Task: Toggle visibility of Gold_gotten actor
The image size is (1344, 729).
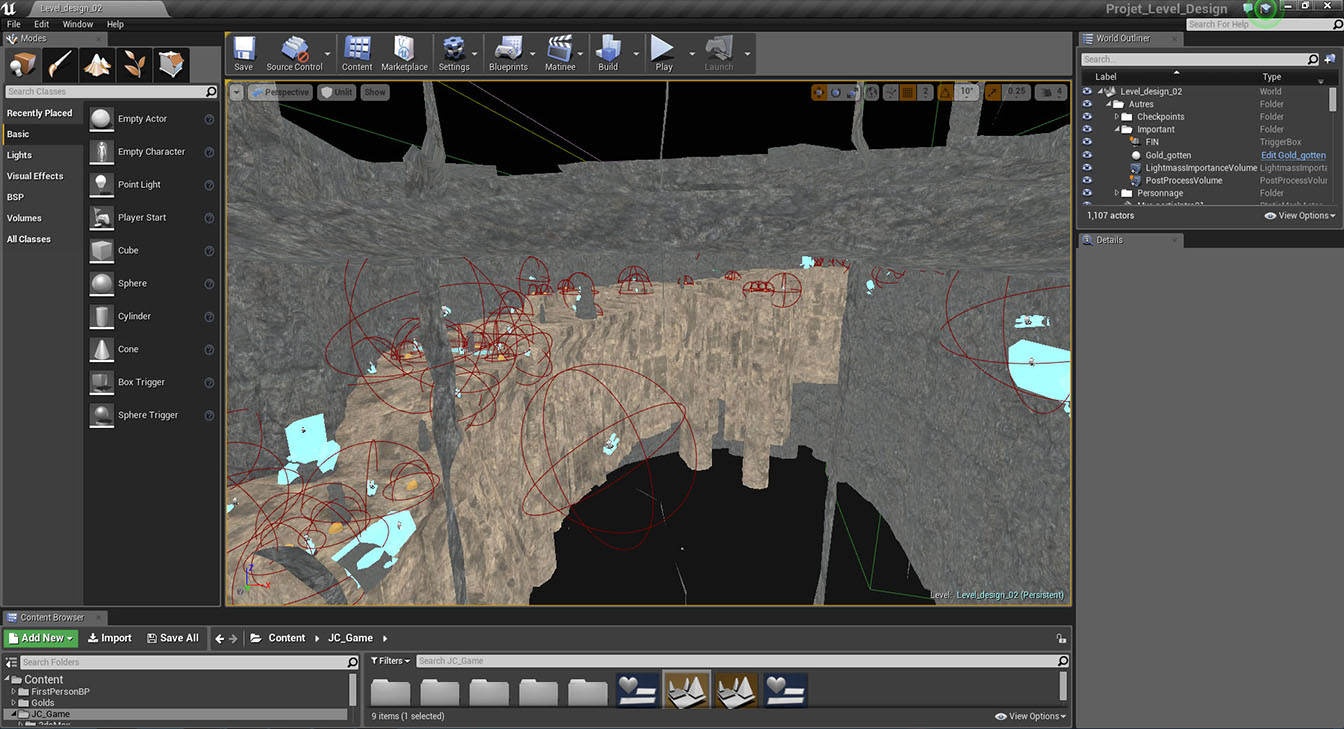Action: point(1088,155)
